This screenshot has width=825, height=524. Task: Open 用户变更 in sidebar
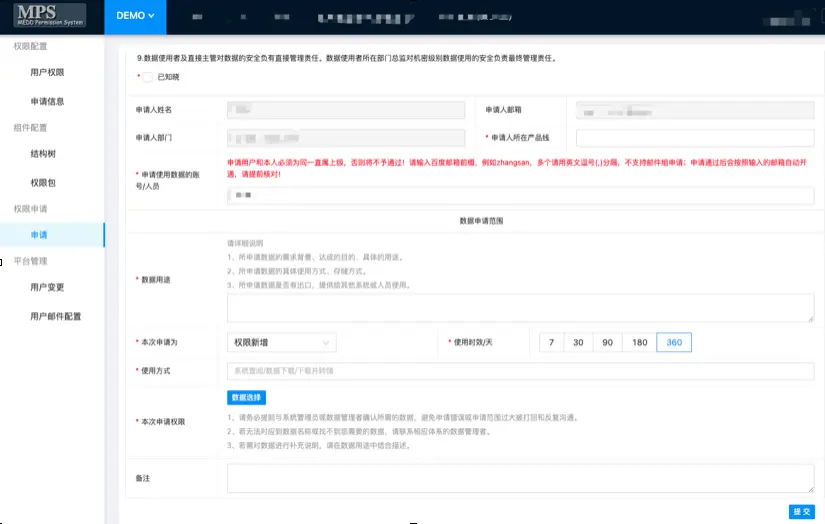pyautogui.click(x=47, y=287)
